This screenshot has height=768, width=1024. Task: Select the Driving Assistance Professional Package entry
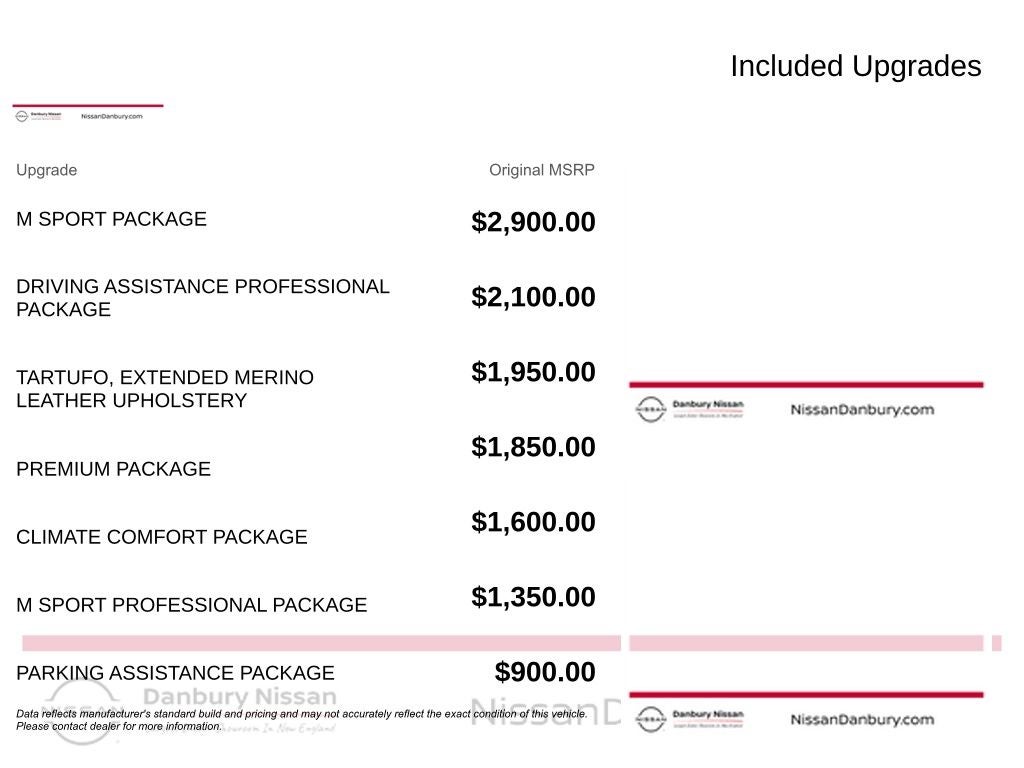click(202, 298)
